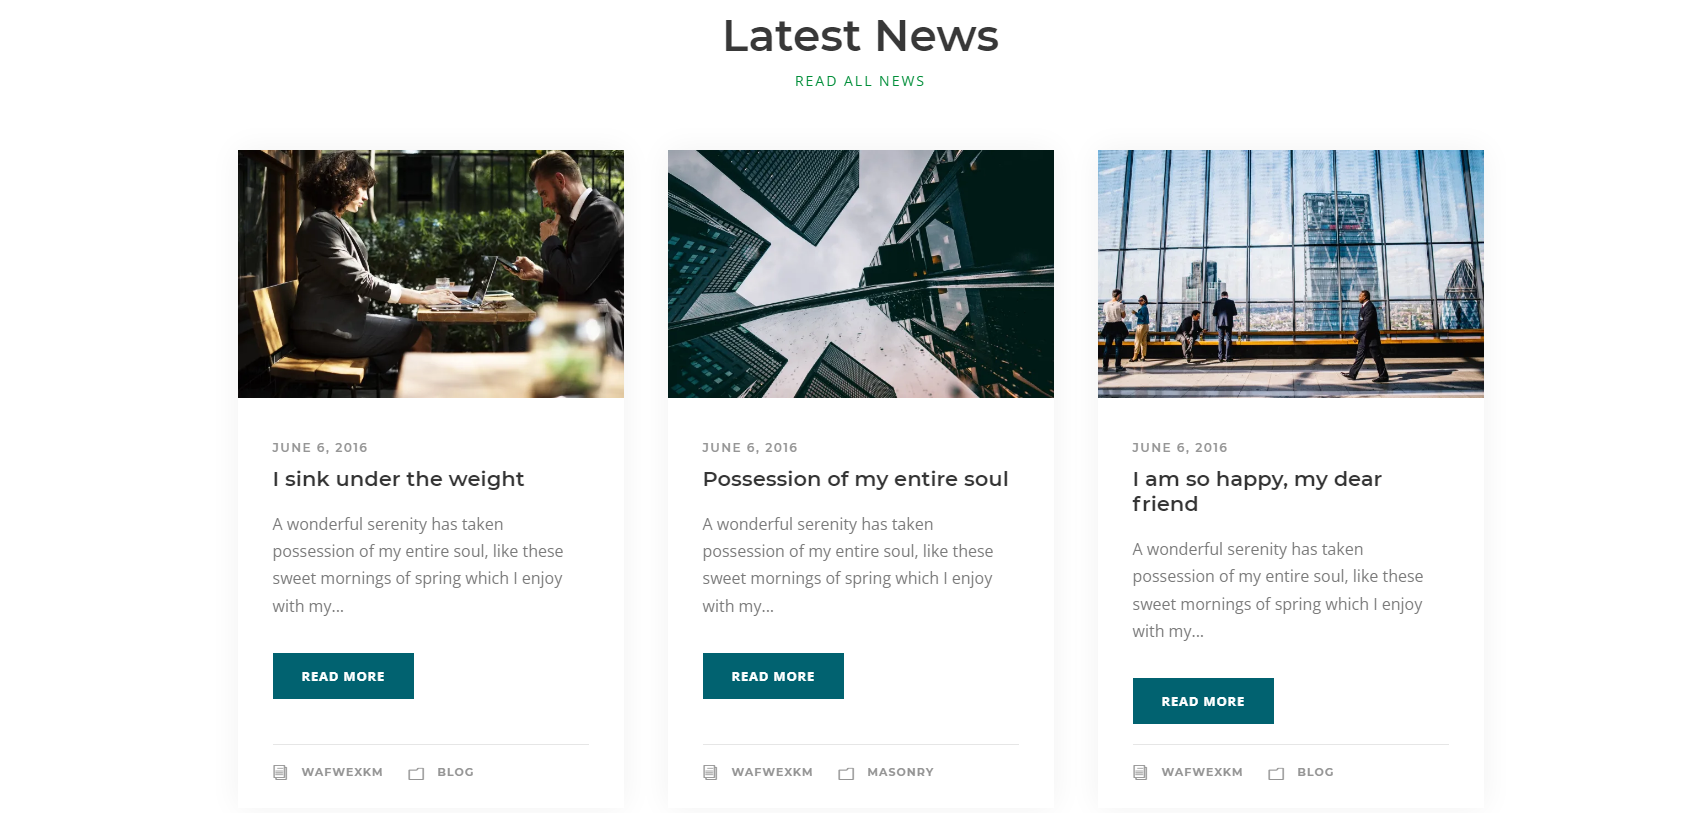Click author icon in Possession card footer

pos(710,772)
